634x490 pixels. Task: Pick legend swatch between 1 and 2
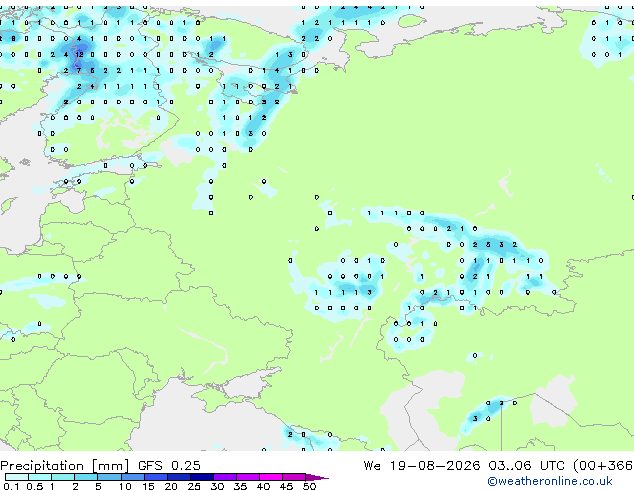63,477
